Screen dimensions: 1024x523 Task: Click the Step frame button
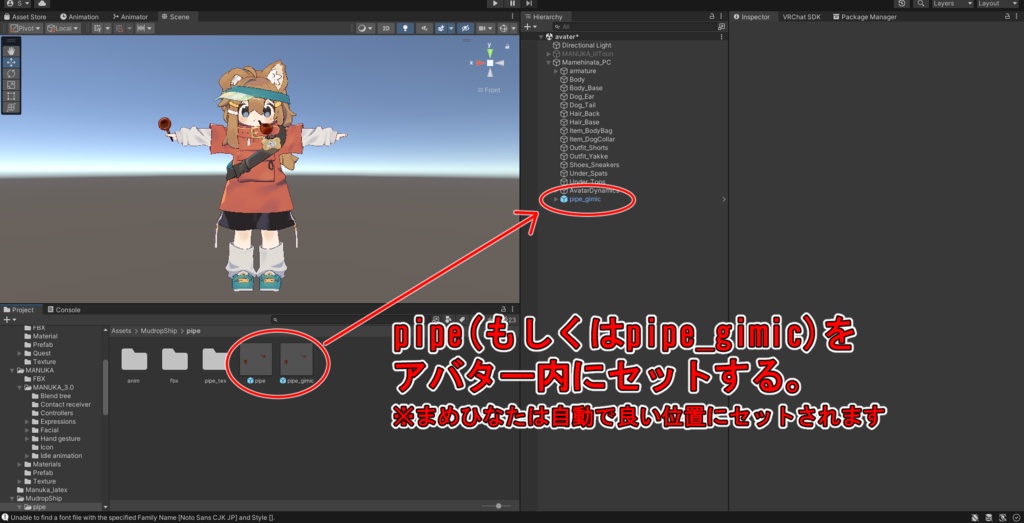pyautogui.click(x=529, y=3)
